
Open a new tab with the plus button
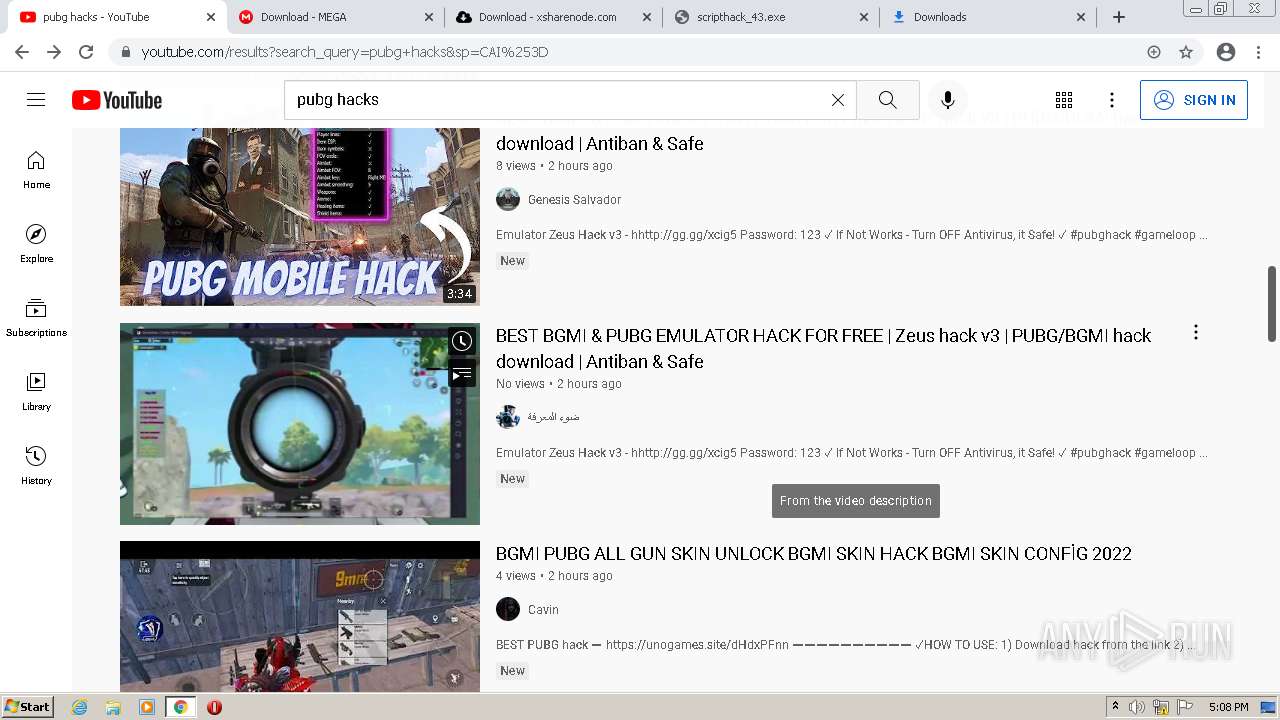coord(1119,17)
